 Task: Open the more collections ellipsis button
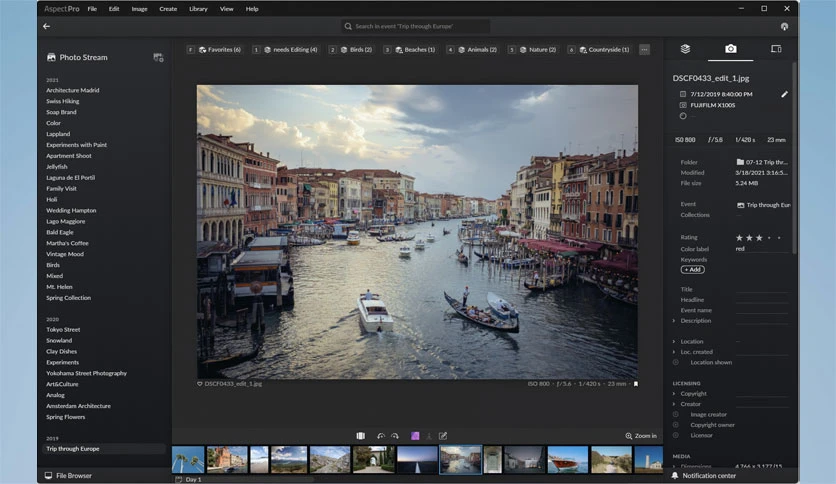pos(644,50)
